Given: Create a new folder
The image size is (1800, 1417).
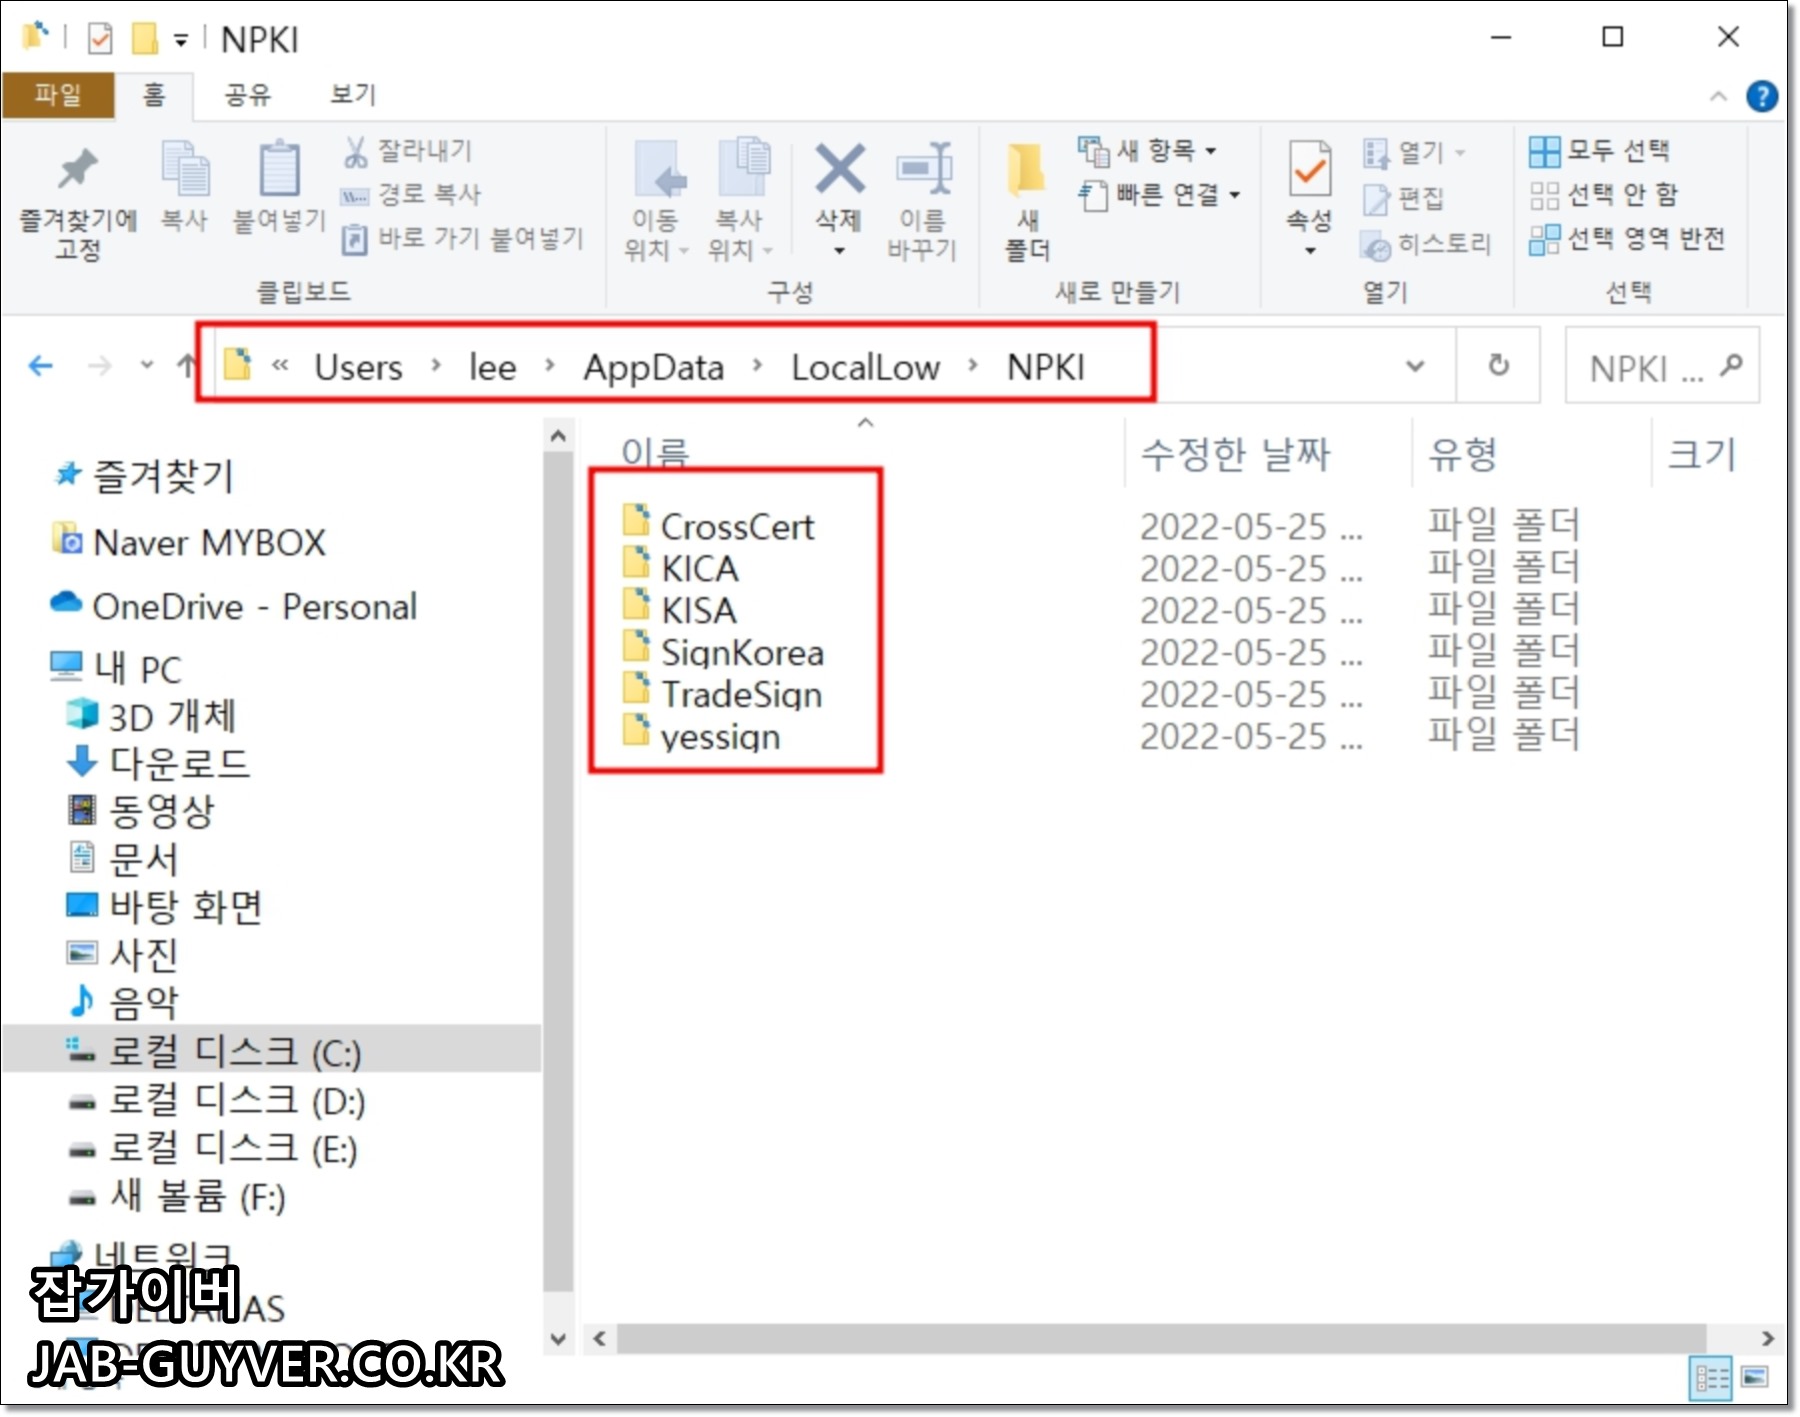Looking at the screenshot, I should point(1027,202).
